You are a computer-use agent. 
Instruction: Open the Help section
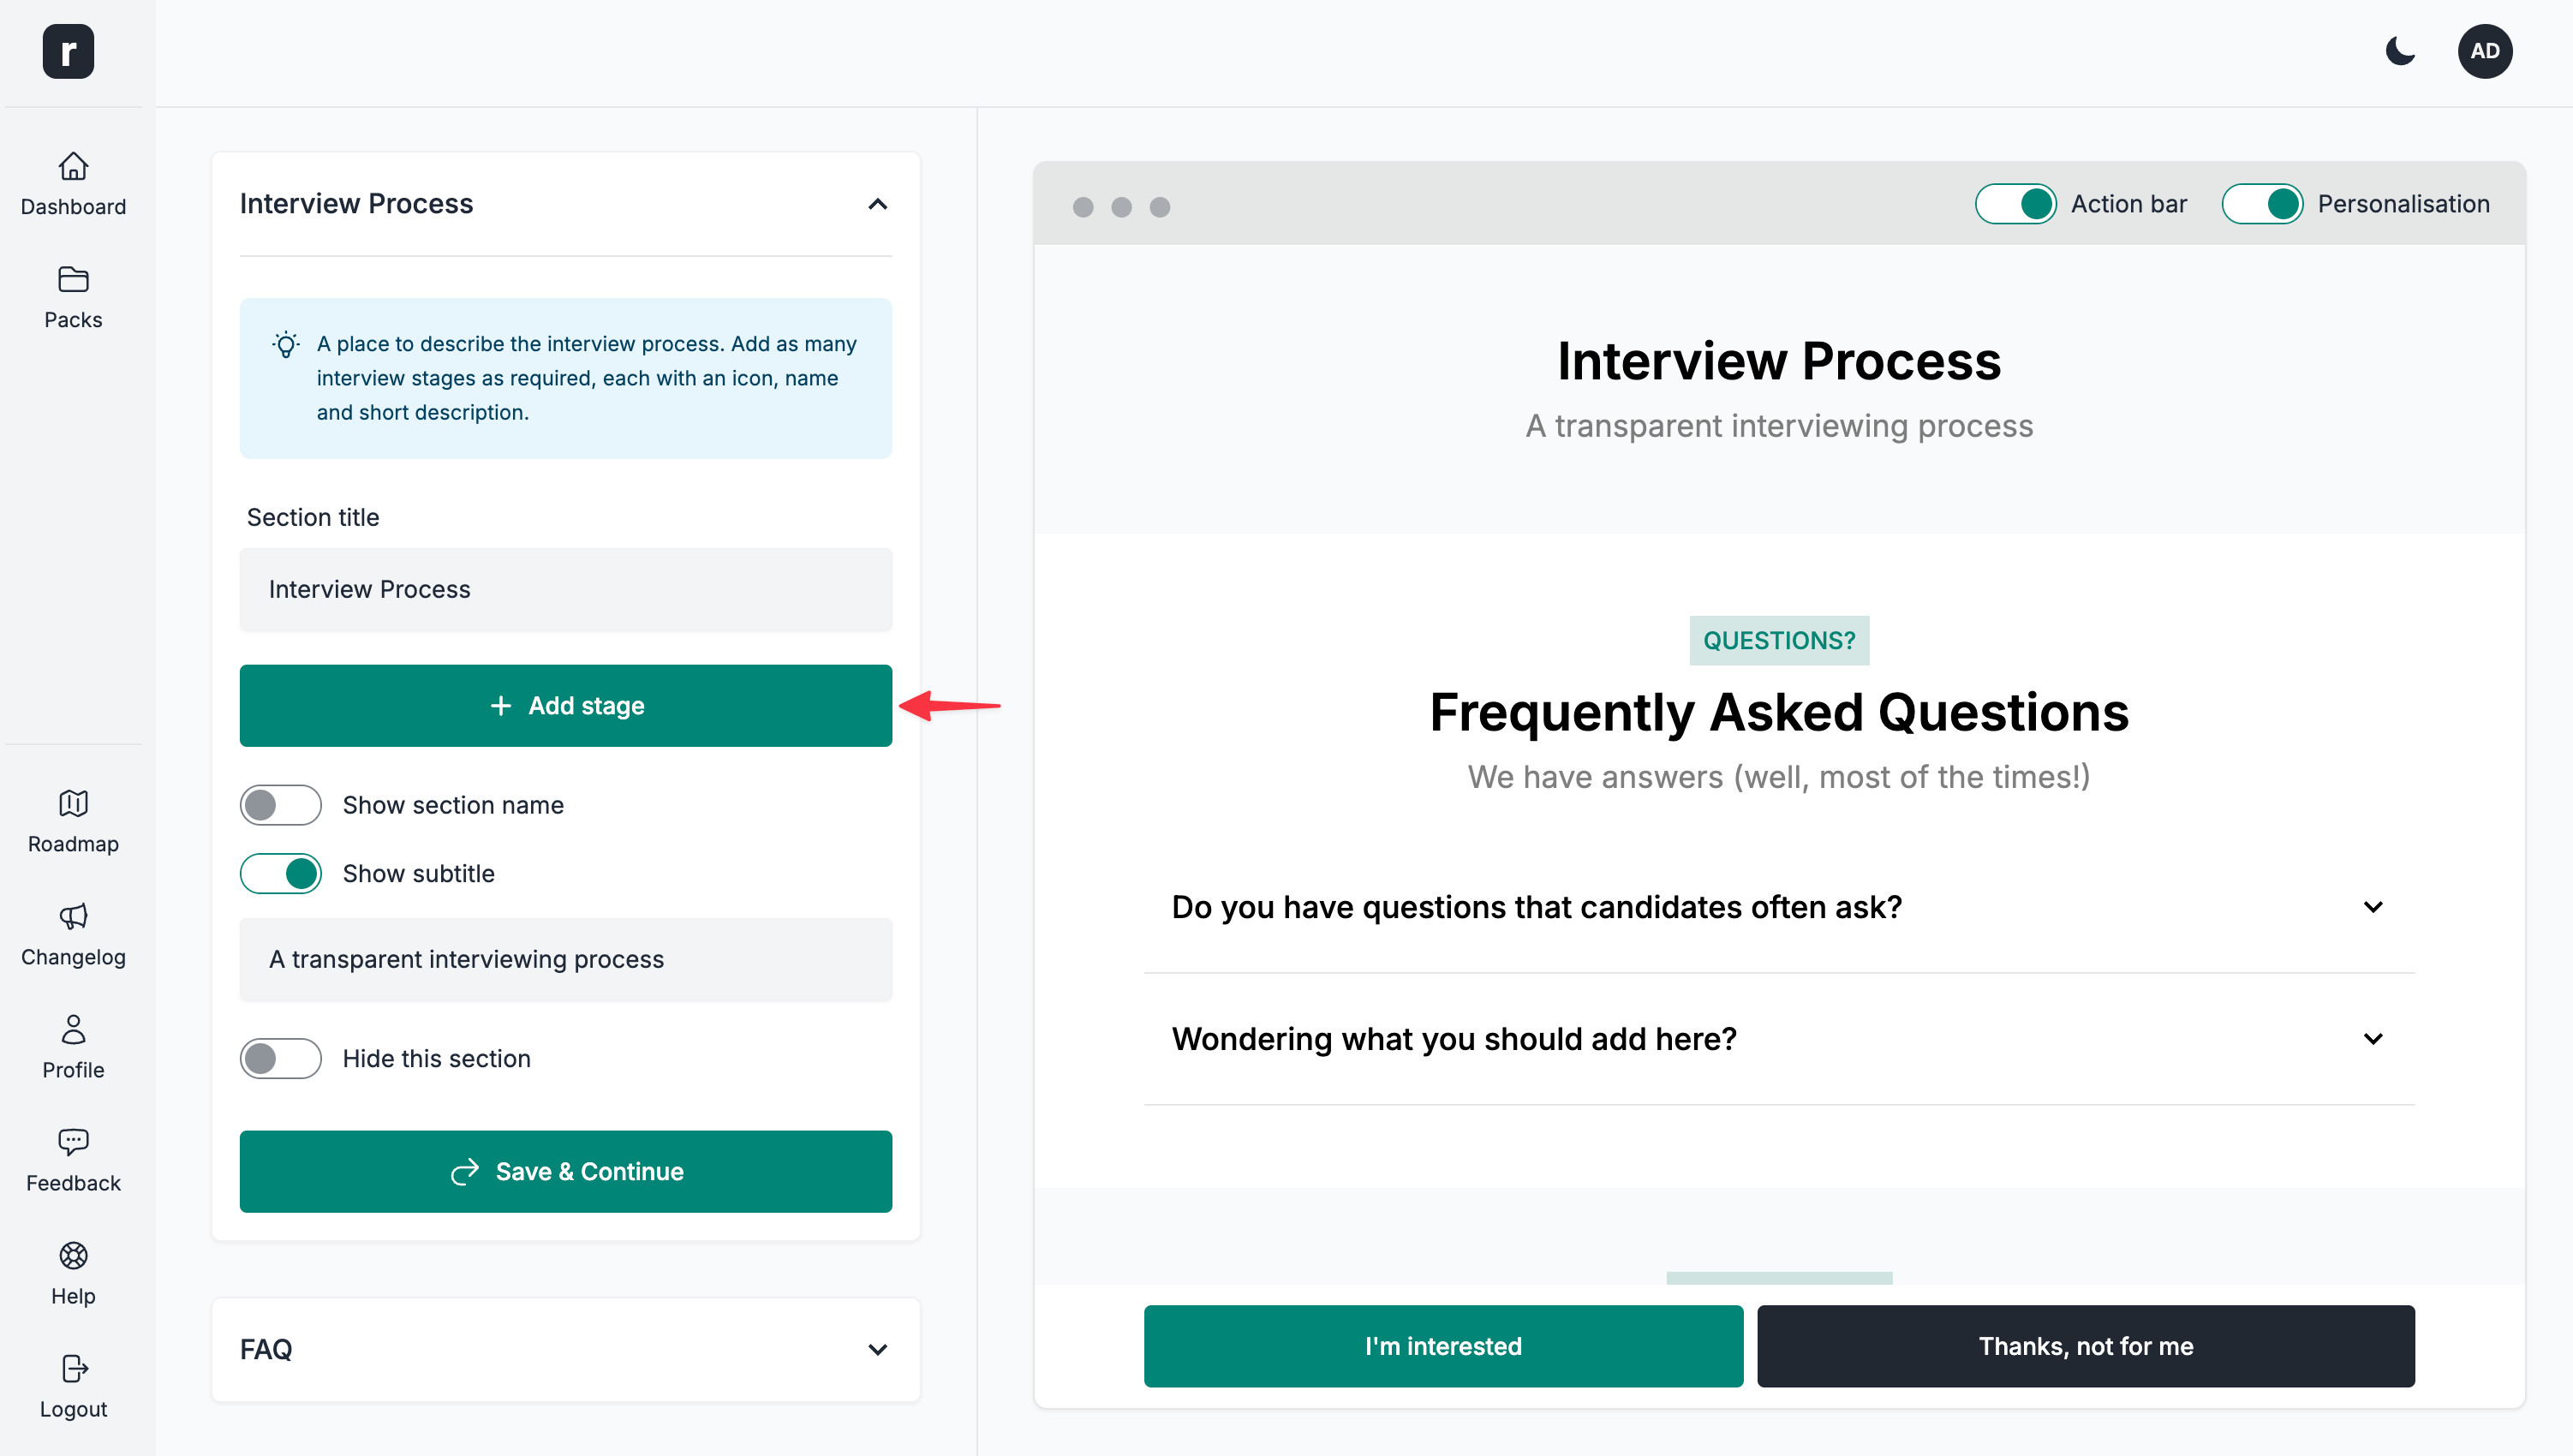(x=72, y=1272)
